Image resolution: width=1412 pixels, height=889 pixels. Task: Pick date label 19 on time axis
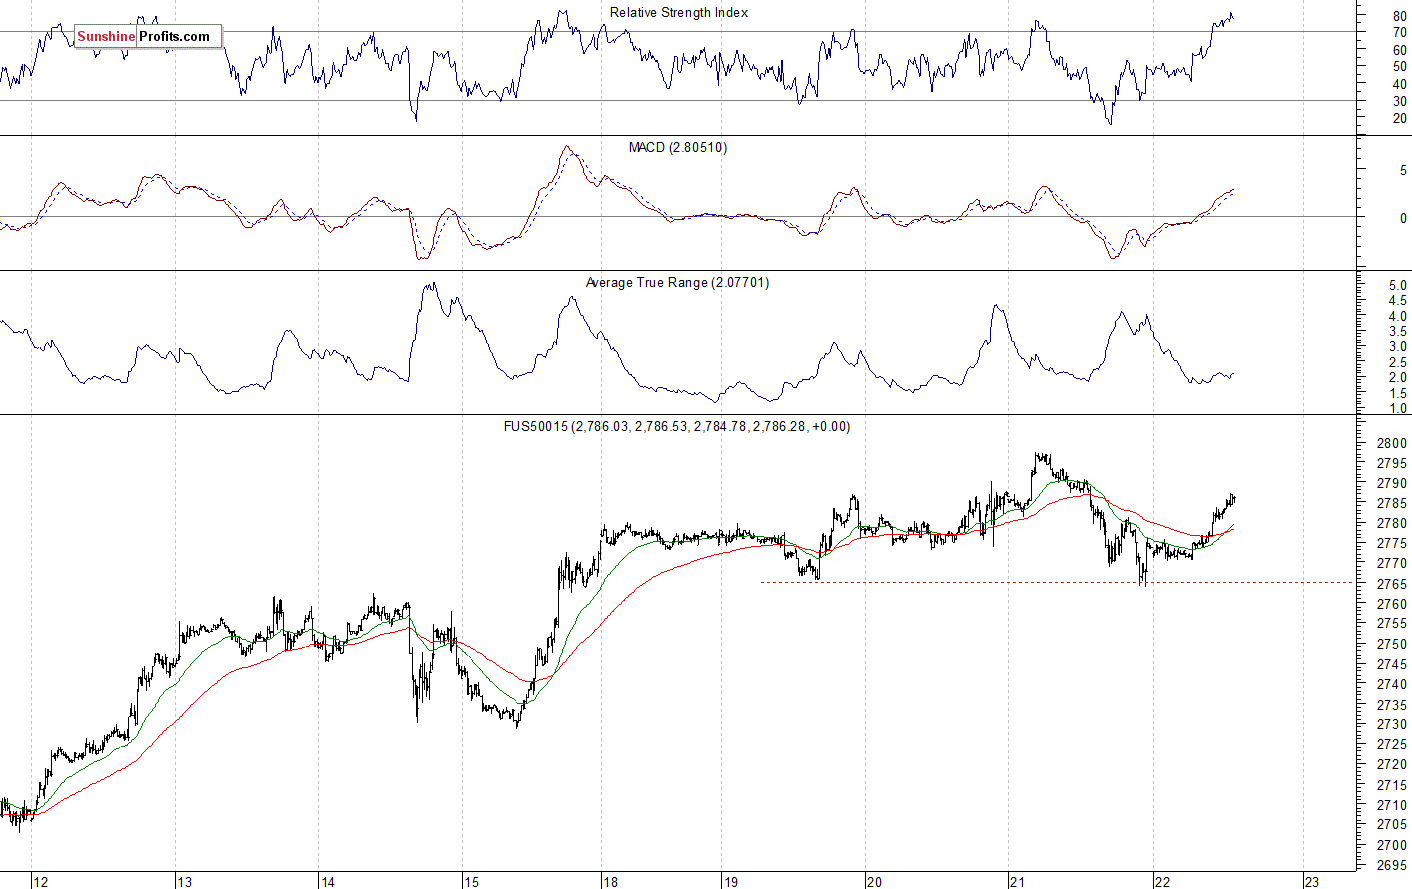pos(731,882)
